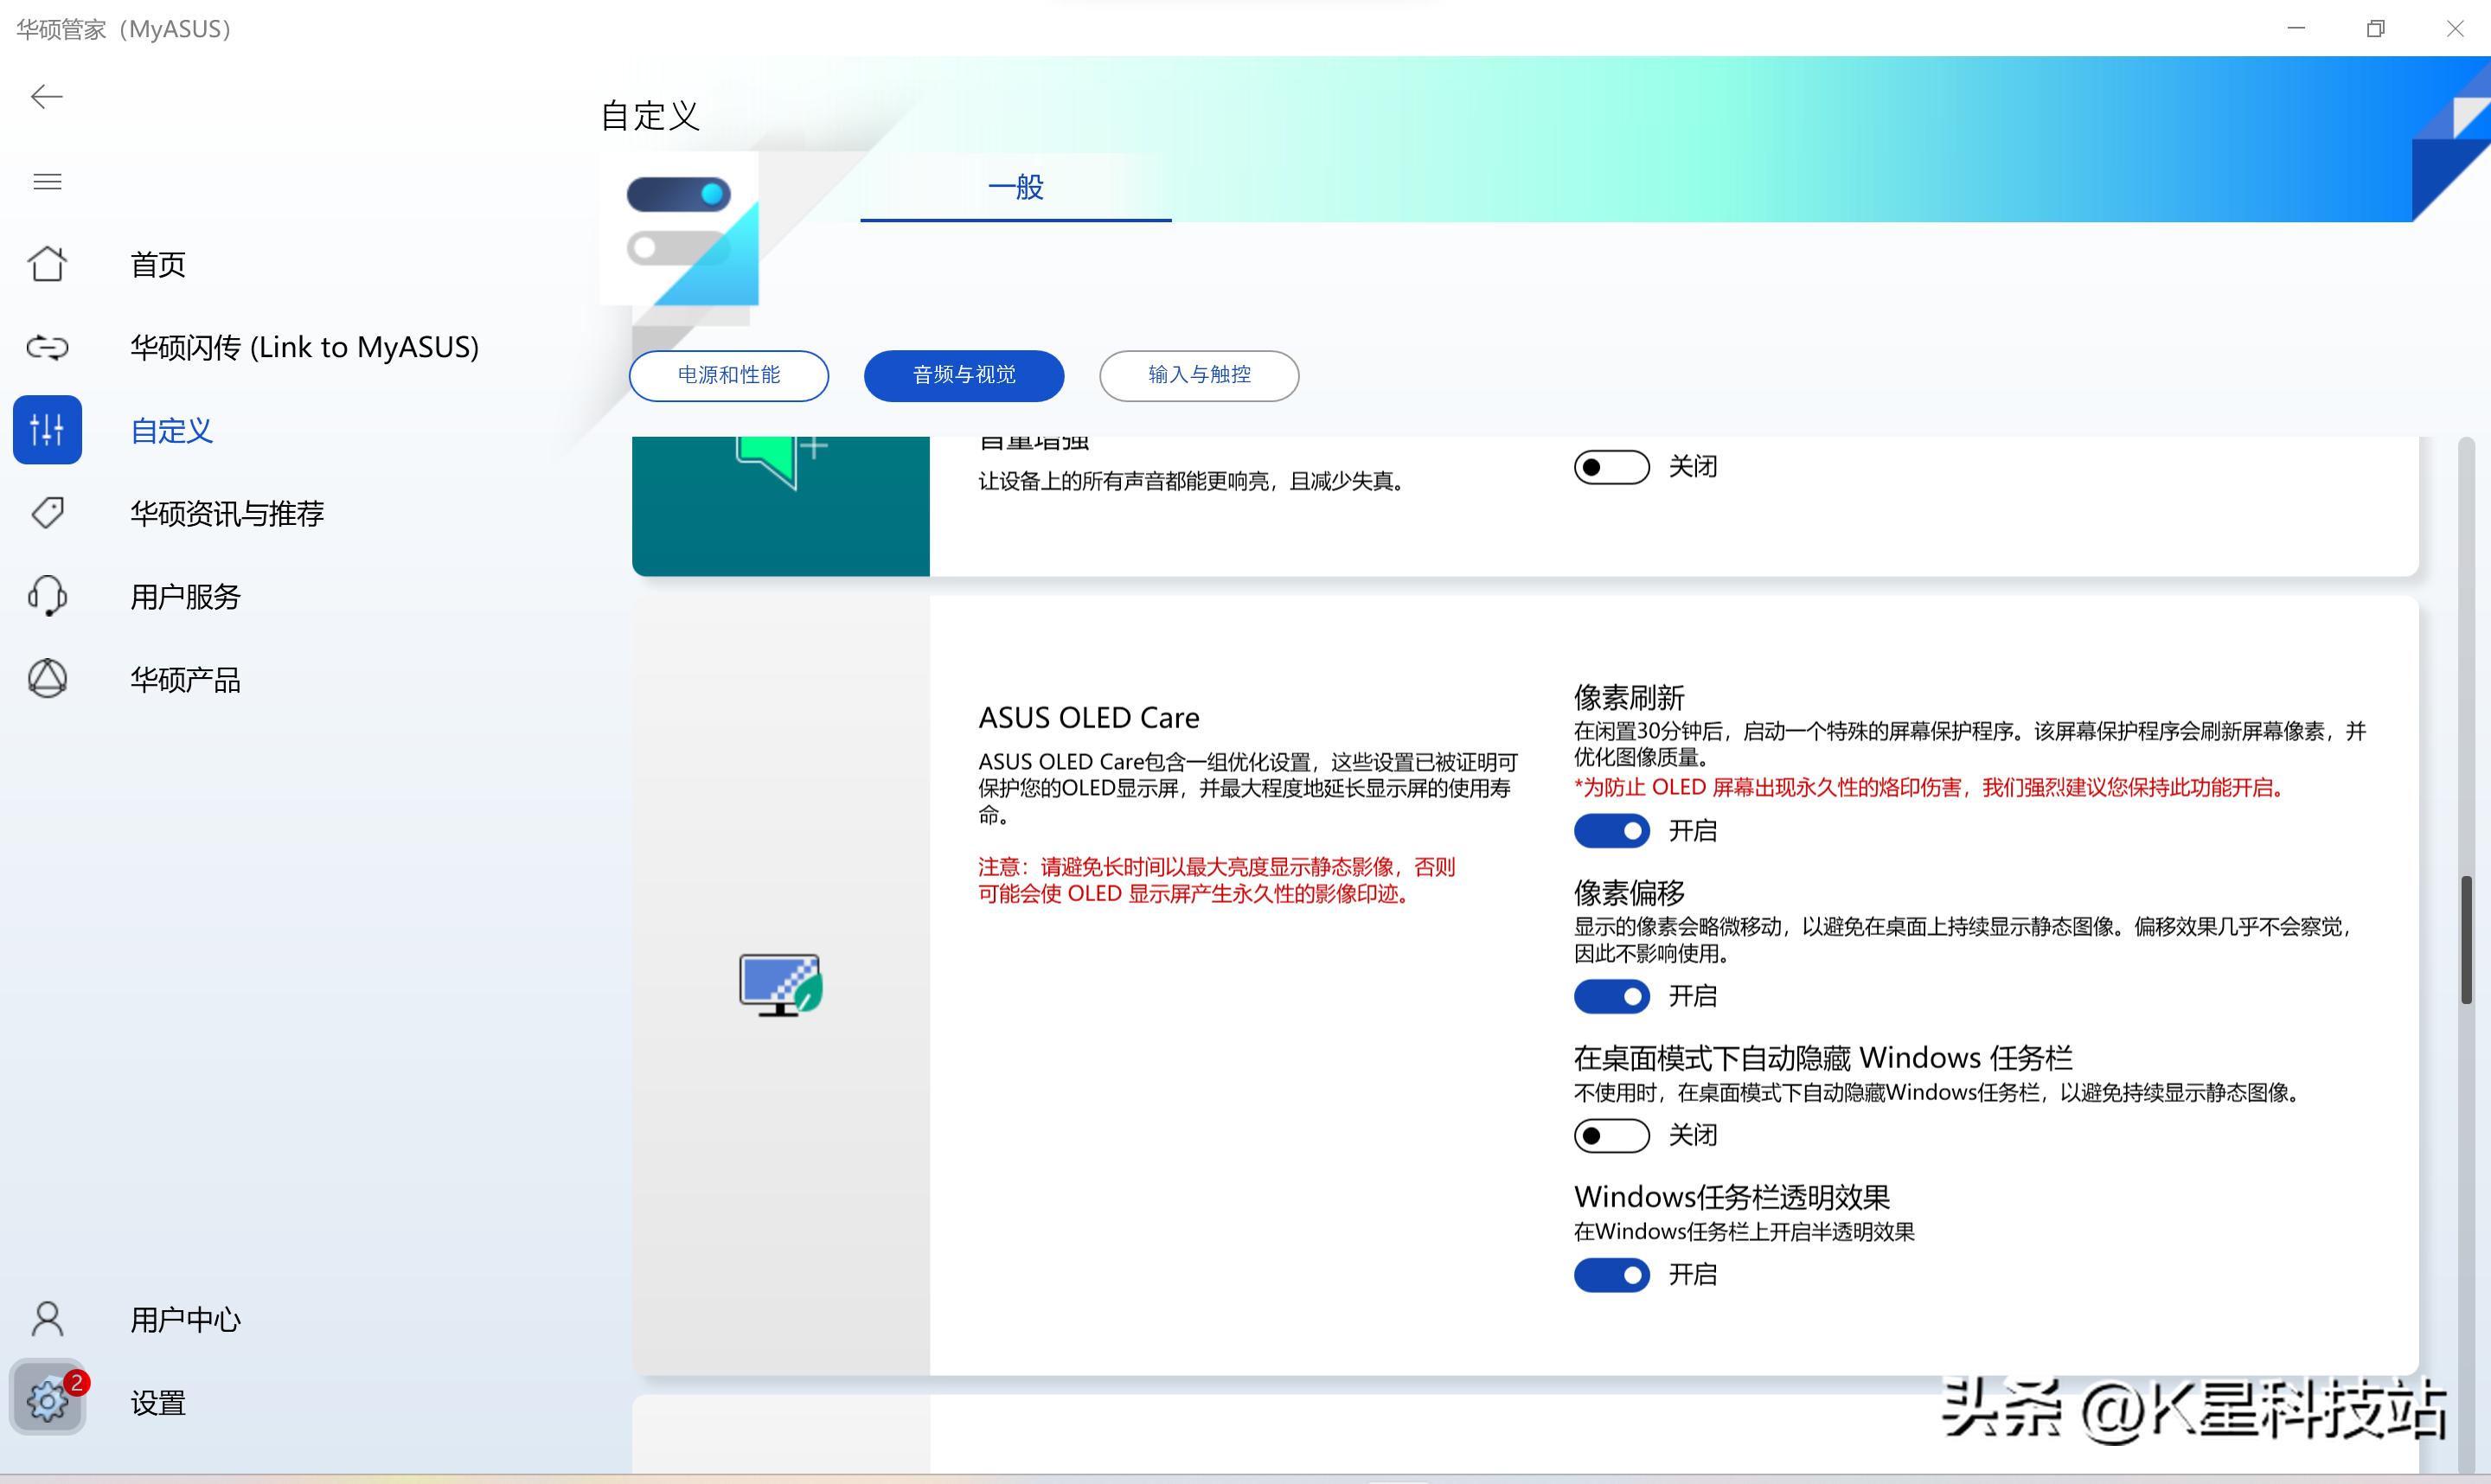The image size is (2491, 1484).
Task: Select the 音频与视觉 category tab
Action: [963, 376]
